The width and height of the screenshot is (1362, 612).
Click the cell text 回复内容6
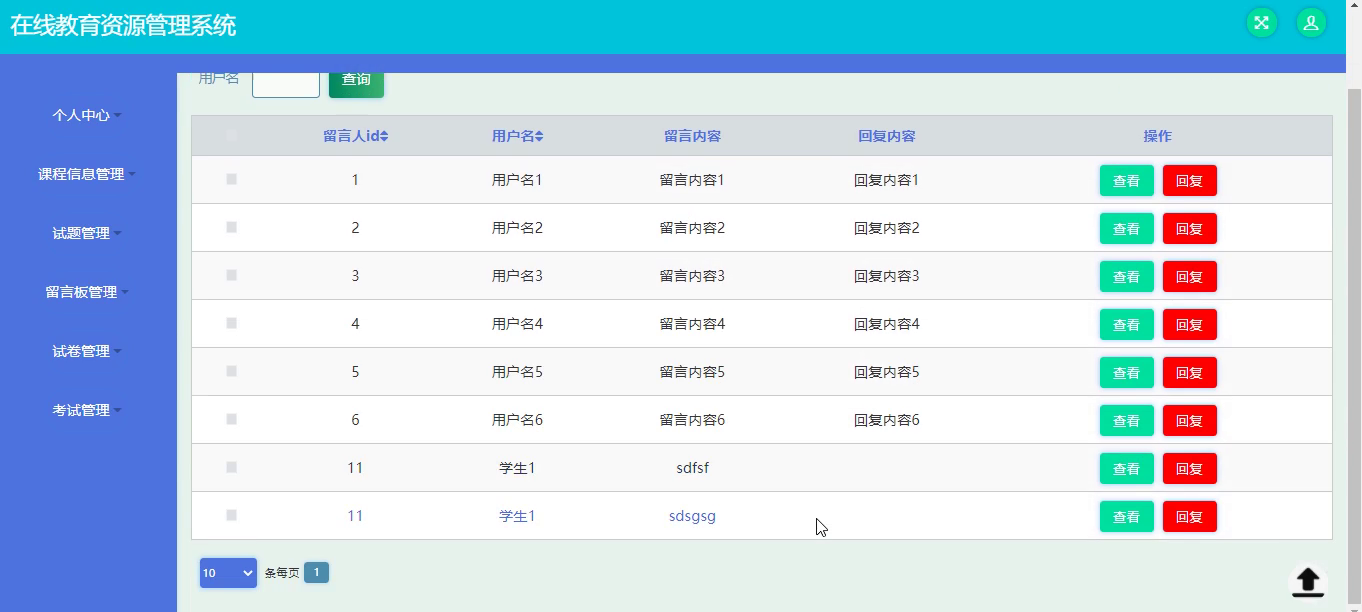tap(886, 420)
